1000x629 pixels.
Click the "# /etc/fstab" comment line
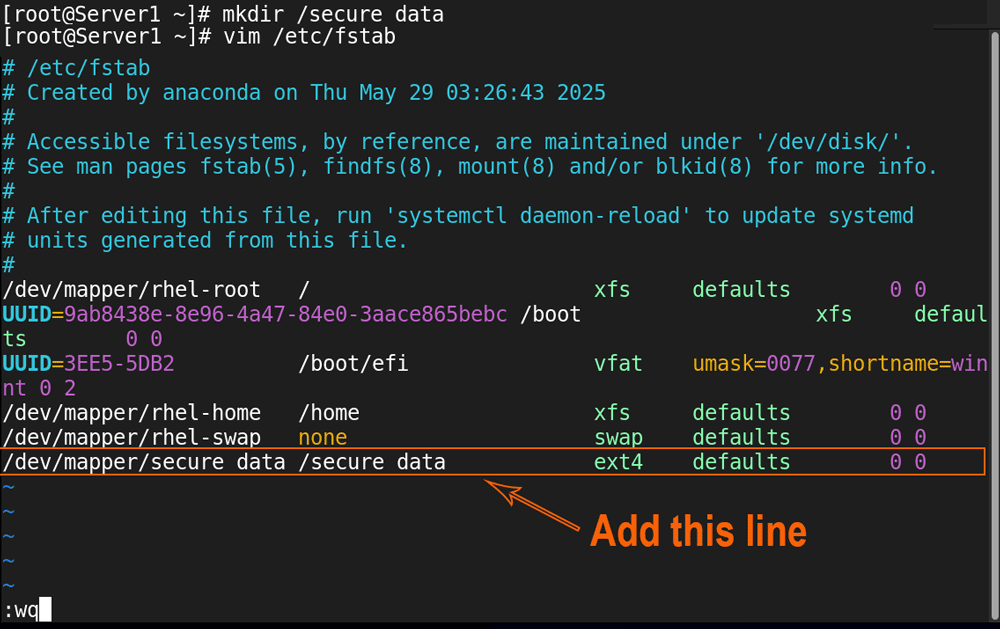click(77, 68)
